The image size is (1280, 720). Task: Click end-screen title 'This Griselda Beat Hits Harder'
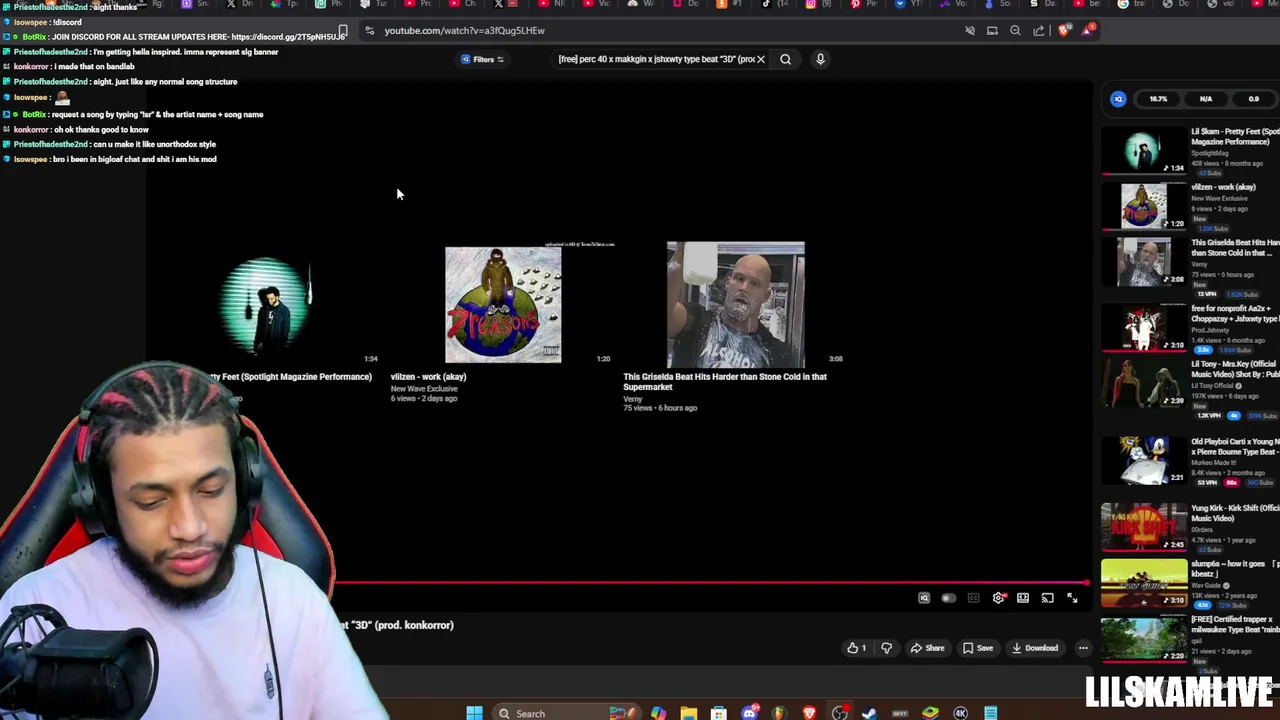tap(725, 382)
